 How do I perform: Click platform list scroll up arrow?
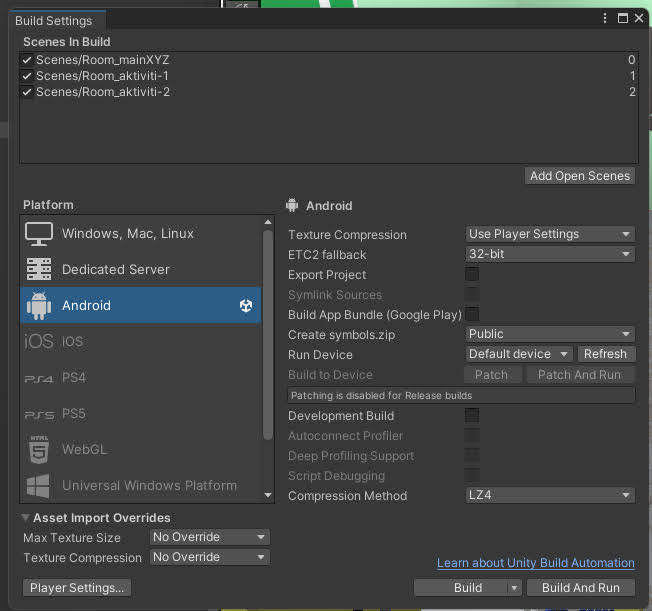coord(268,223)
